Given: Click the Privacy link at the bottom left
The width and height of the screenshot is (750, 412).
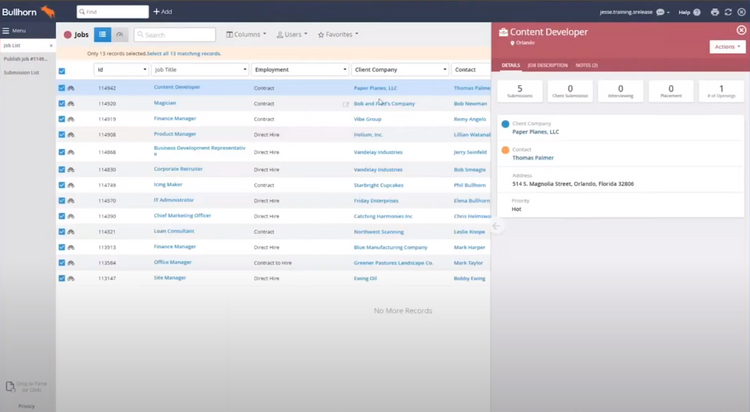Looking at the screenshot, I should coord(27,406).
